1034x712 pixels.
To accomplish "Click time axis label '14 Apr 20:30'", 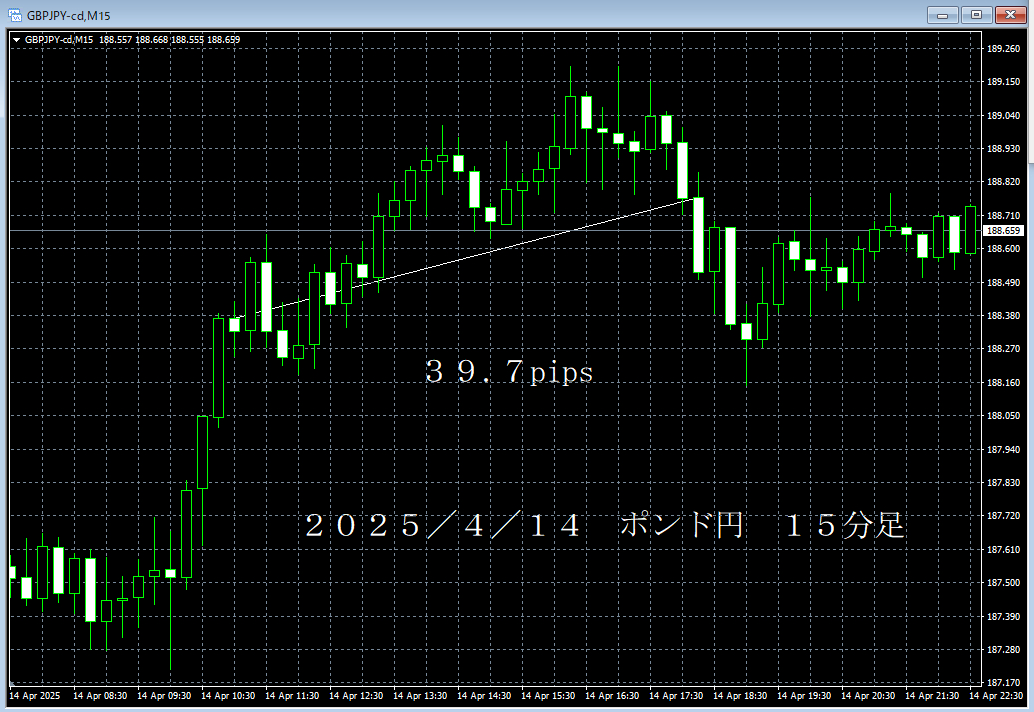I will [868, 696].
